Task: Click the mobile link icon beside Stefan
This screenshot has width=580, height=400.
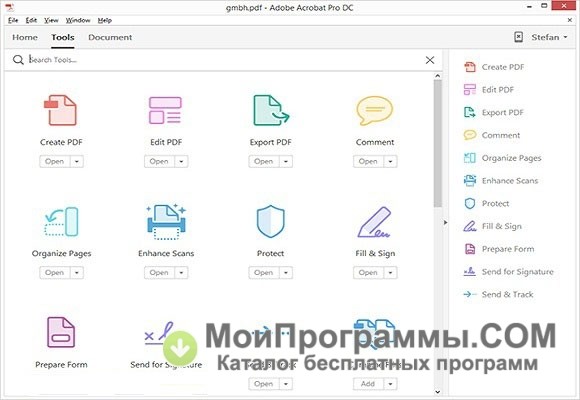Action: pyautogui.click(x=519, y=37)
